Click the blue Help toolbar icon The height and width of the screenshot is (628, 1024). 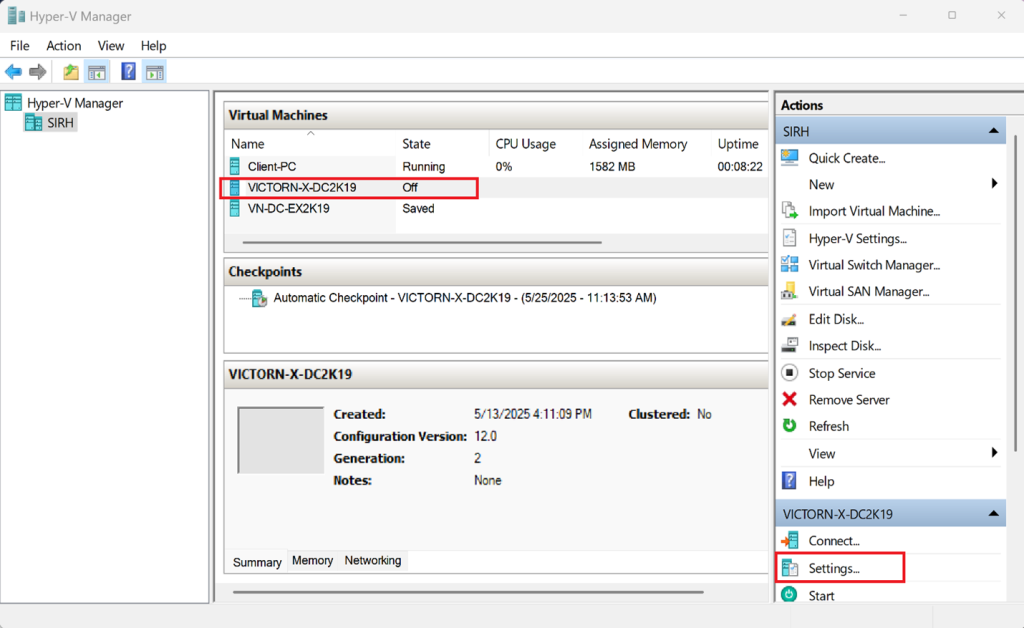(128, 71)
